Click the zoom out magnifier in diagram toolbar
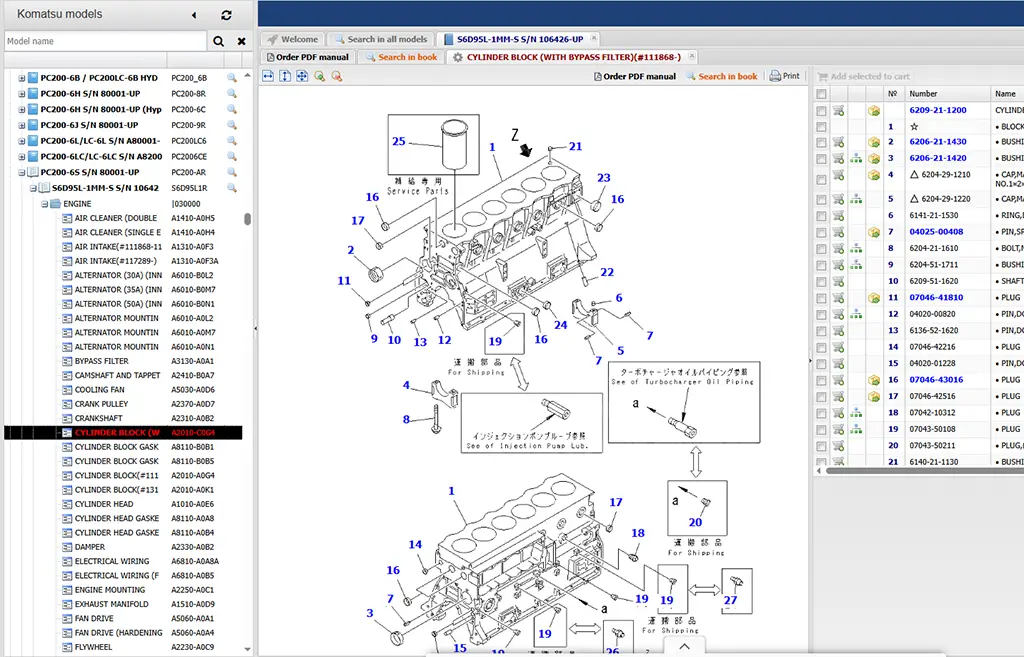The width and height of the screenshot is (1024, 657). [x=336, y=76]
